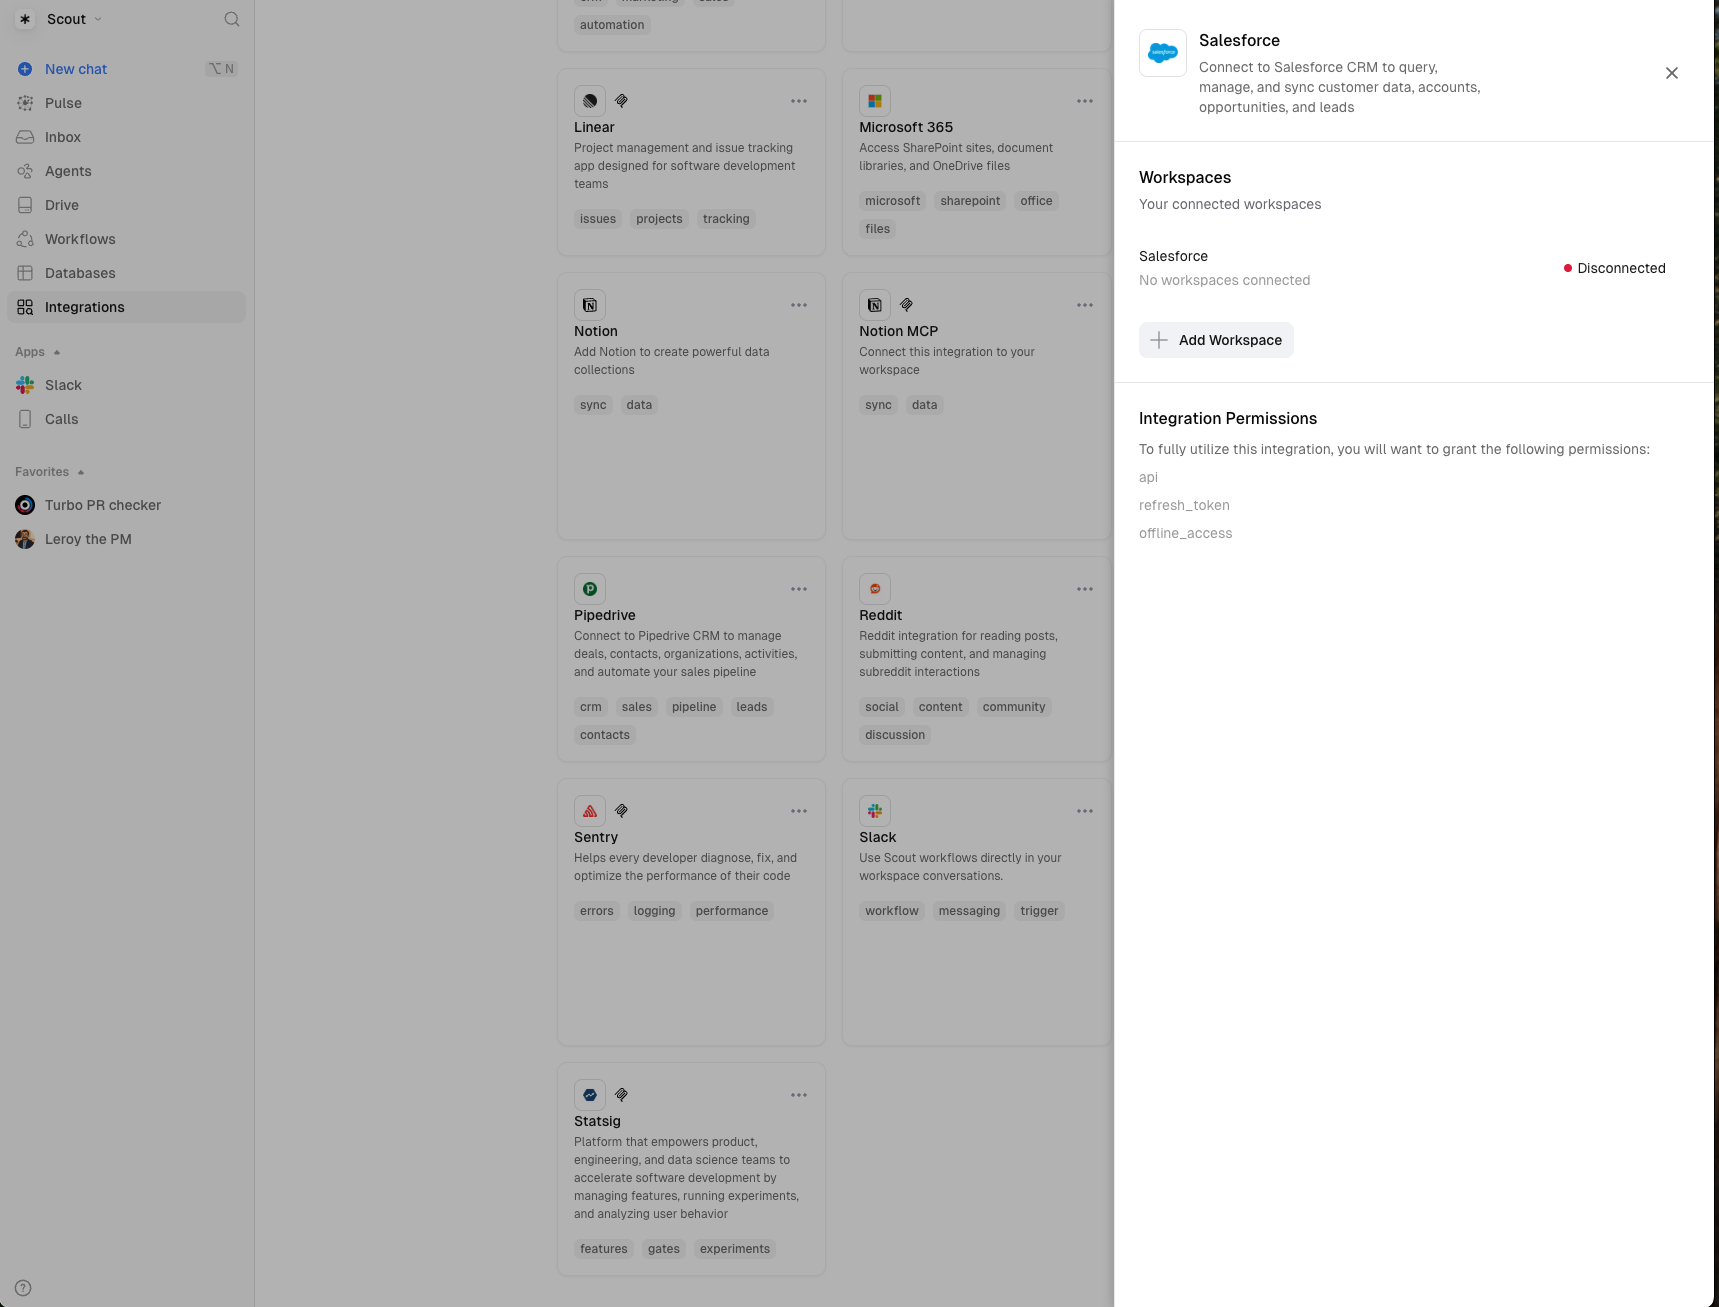The width and height of the screenshot is (1719, 1307).
Task: Close the Salesforce details panel
Action: (x=1671, y=73)
